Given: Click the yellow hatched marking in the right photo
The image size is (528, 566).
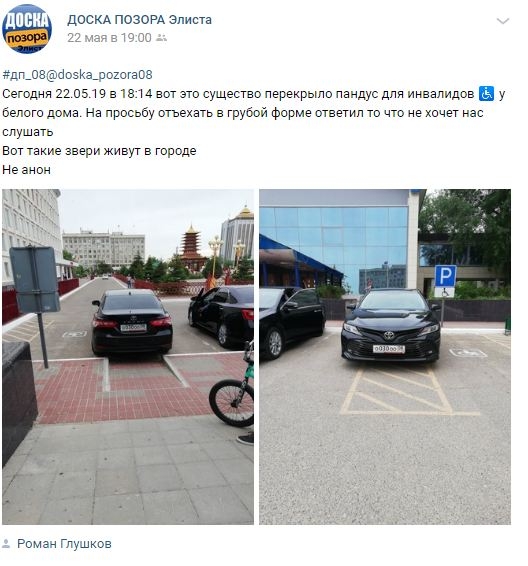Looking at the screenshot, I should click(396, 392).
